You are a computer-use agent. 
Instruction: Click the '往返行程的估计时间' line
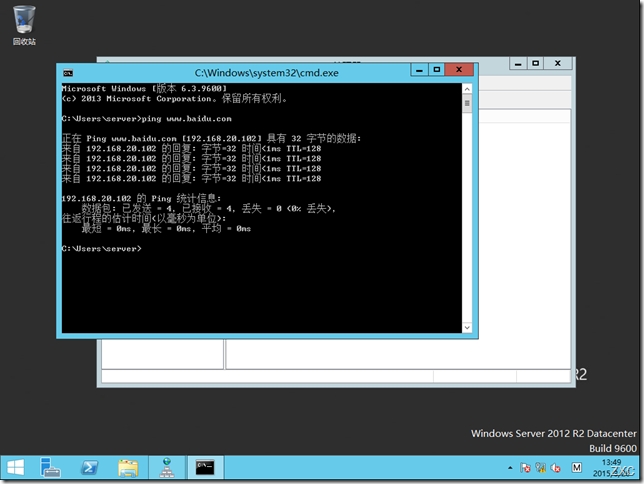point(144,218)
